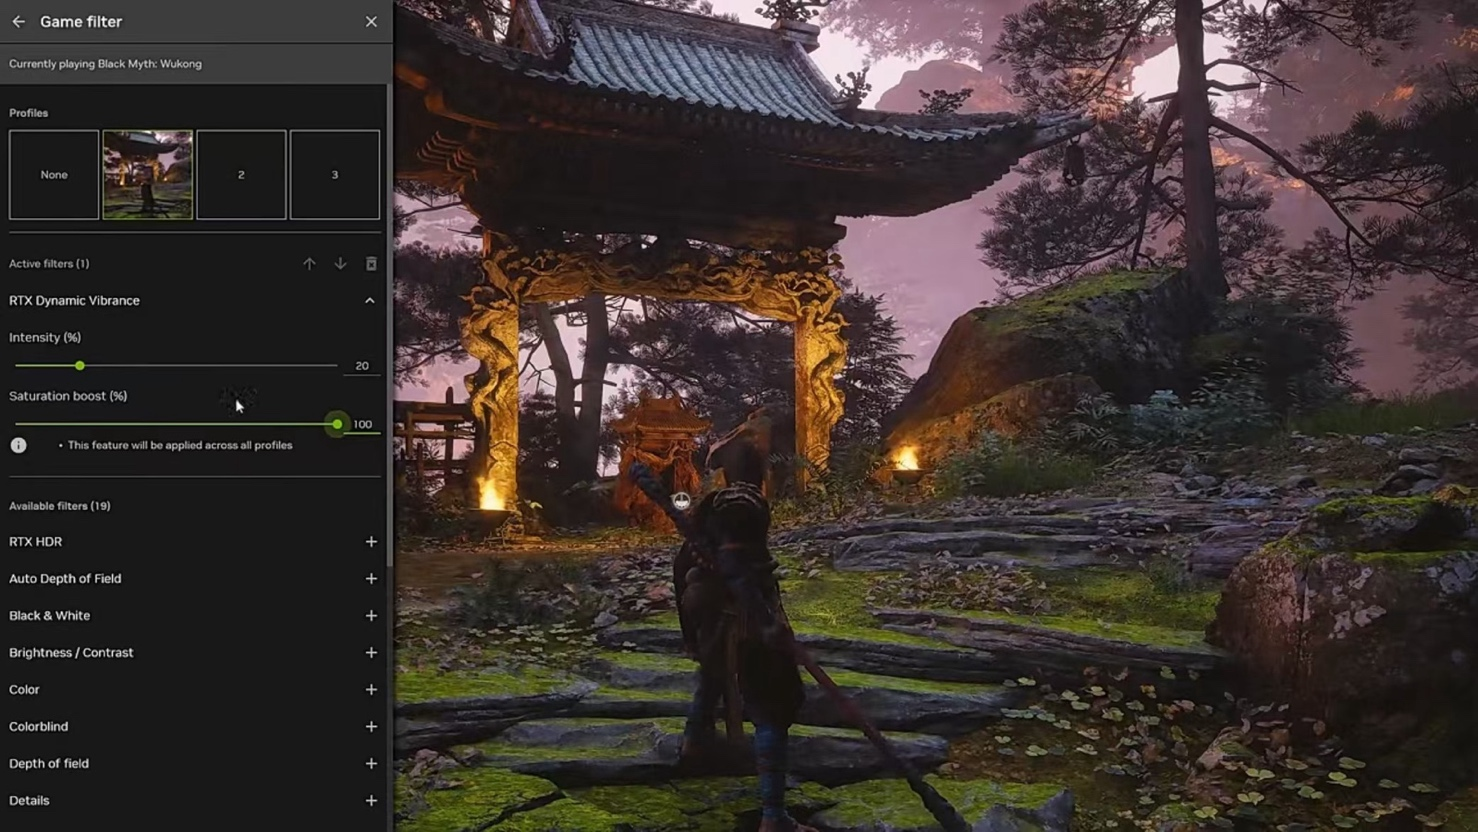Go back using the back arrow in the header
Viewport: 1478px width, 832px height.
(x=16, y=21)
